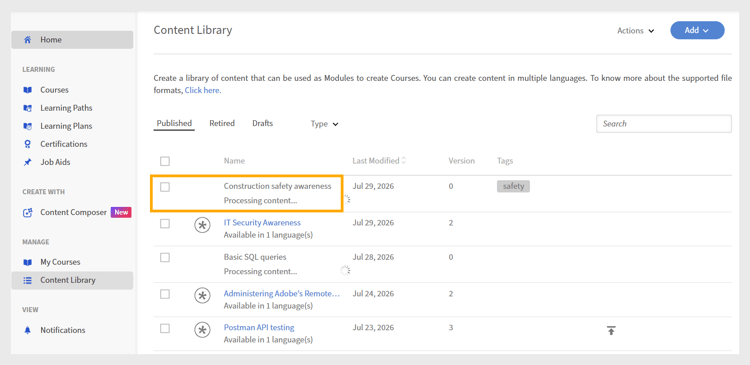Click the asterisk icon beside Administering Adobe's Remote

point(202,297)
